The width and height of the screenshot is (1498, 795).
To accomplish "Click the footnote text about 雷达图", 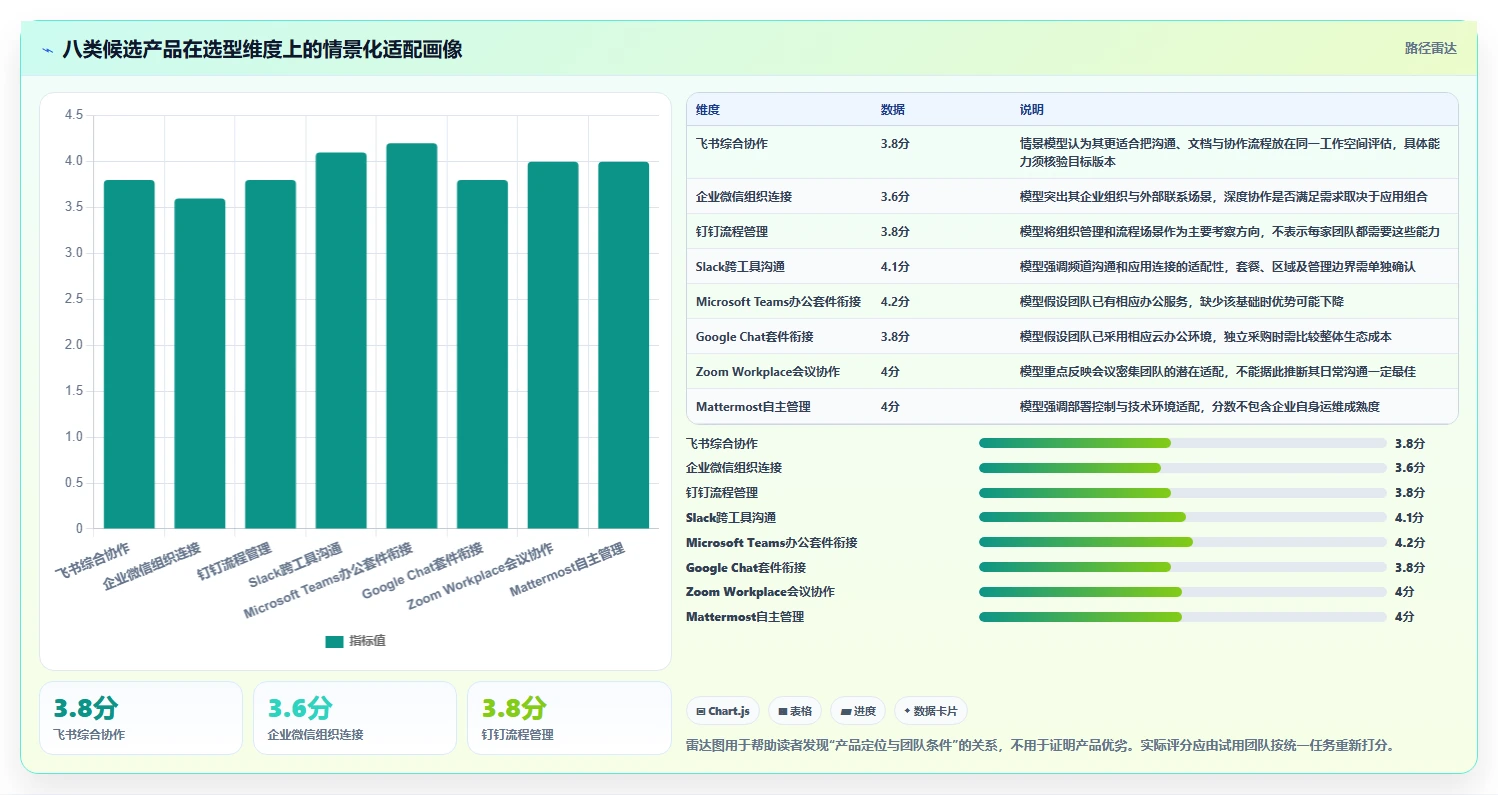I will coord(1040,745).
